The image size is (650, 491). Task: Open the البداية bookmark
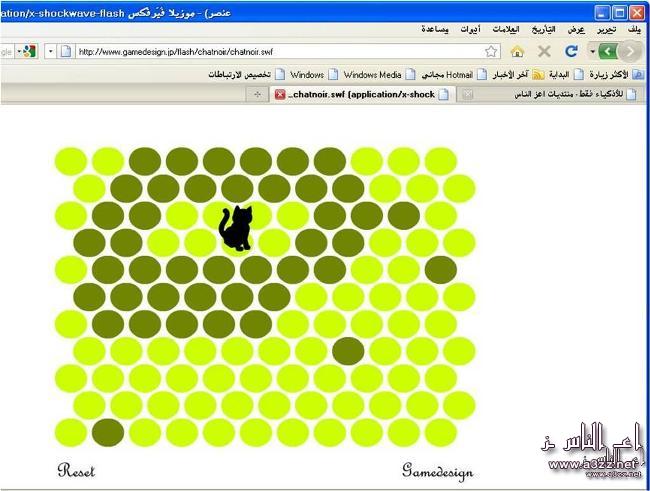(x=566, y=75)
